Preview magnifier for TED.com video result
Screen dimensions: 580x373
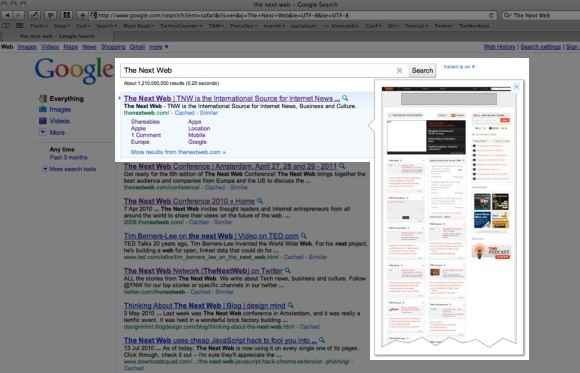click(304, 236)
